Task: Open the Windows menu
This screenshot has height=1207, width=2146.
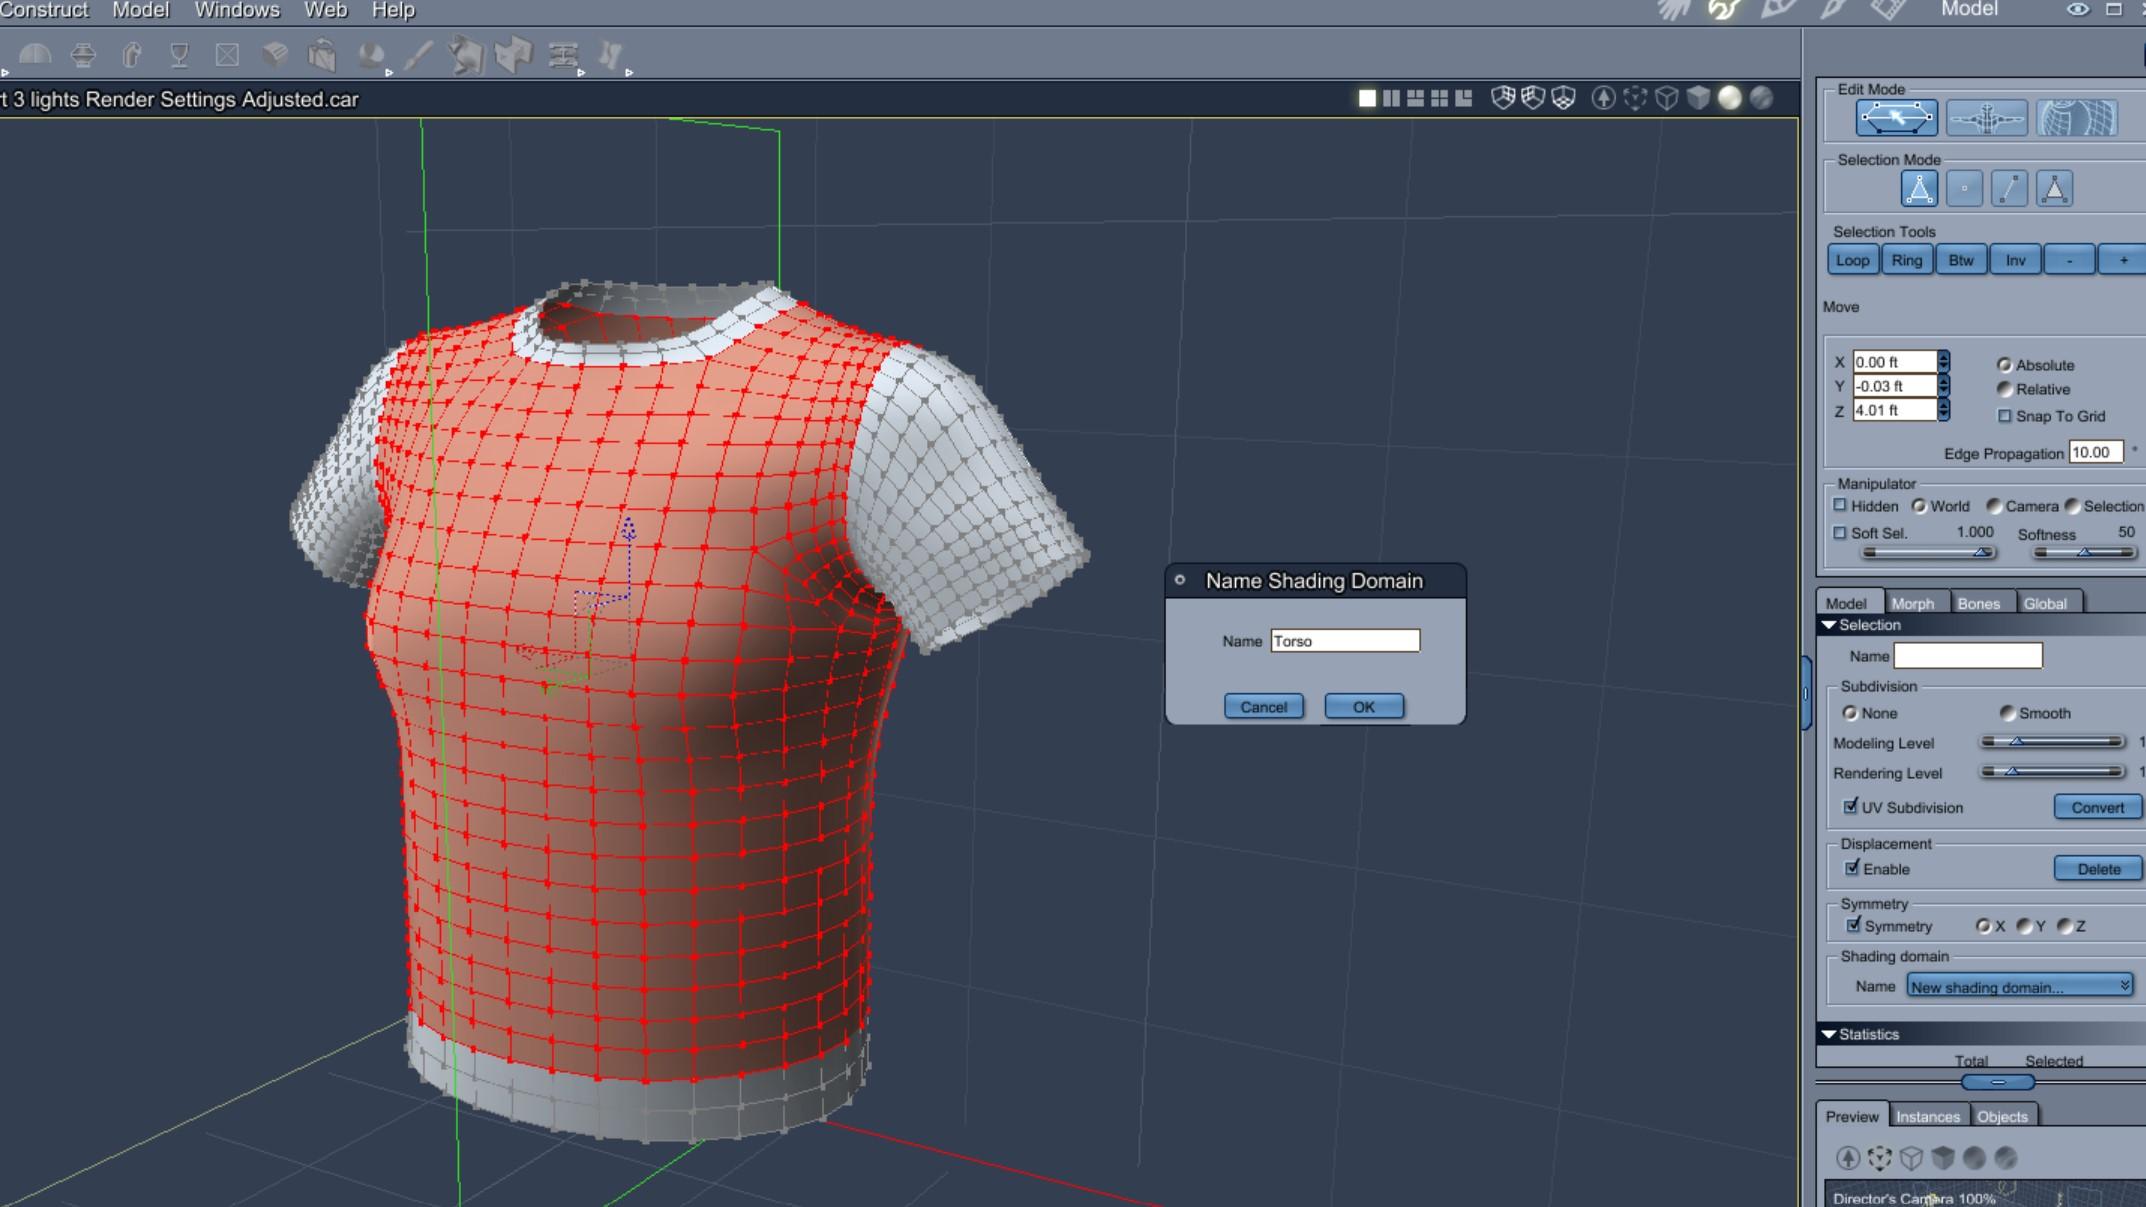Action: [237, 10]
